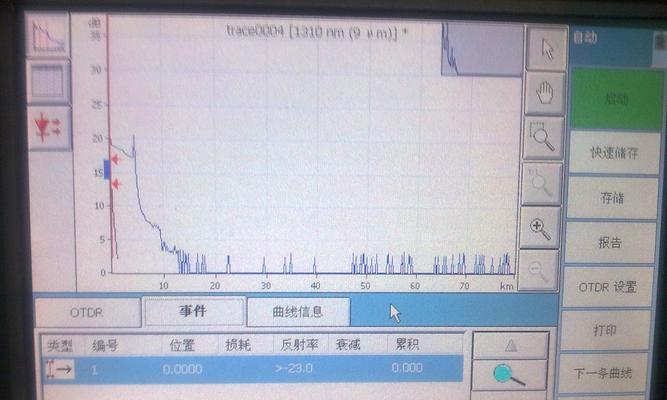
Task: Select the trace curve view icon
Action: pyautogui.click(x=48, y=35)
